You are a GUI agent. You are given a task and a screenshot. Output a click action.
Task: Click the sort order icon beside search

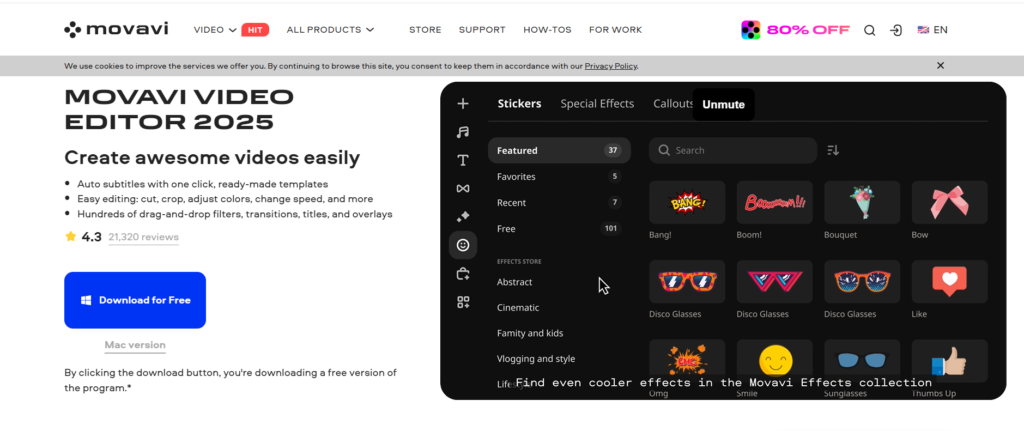(x=833, y=150)
